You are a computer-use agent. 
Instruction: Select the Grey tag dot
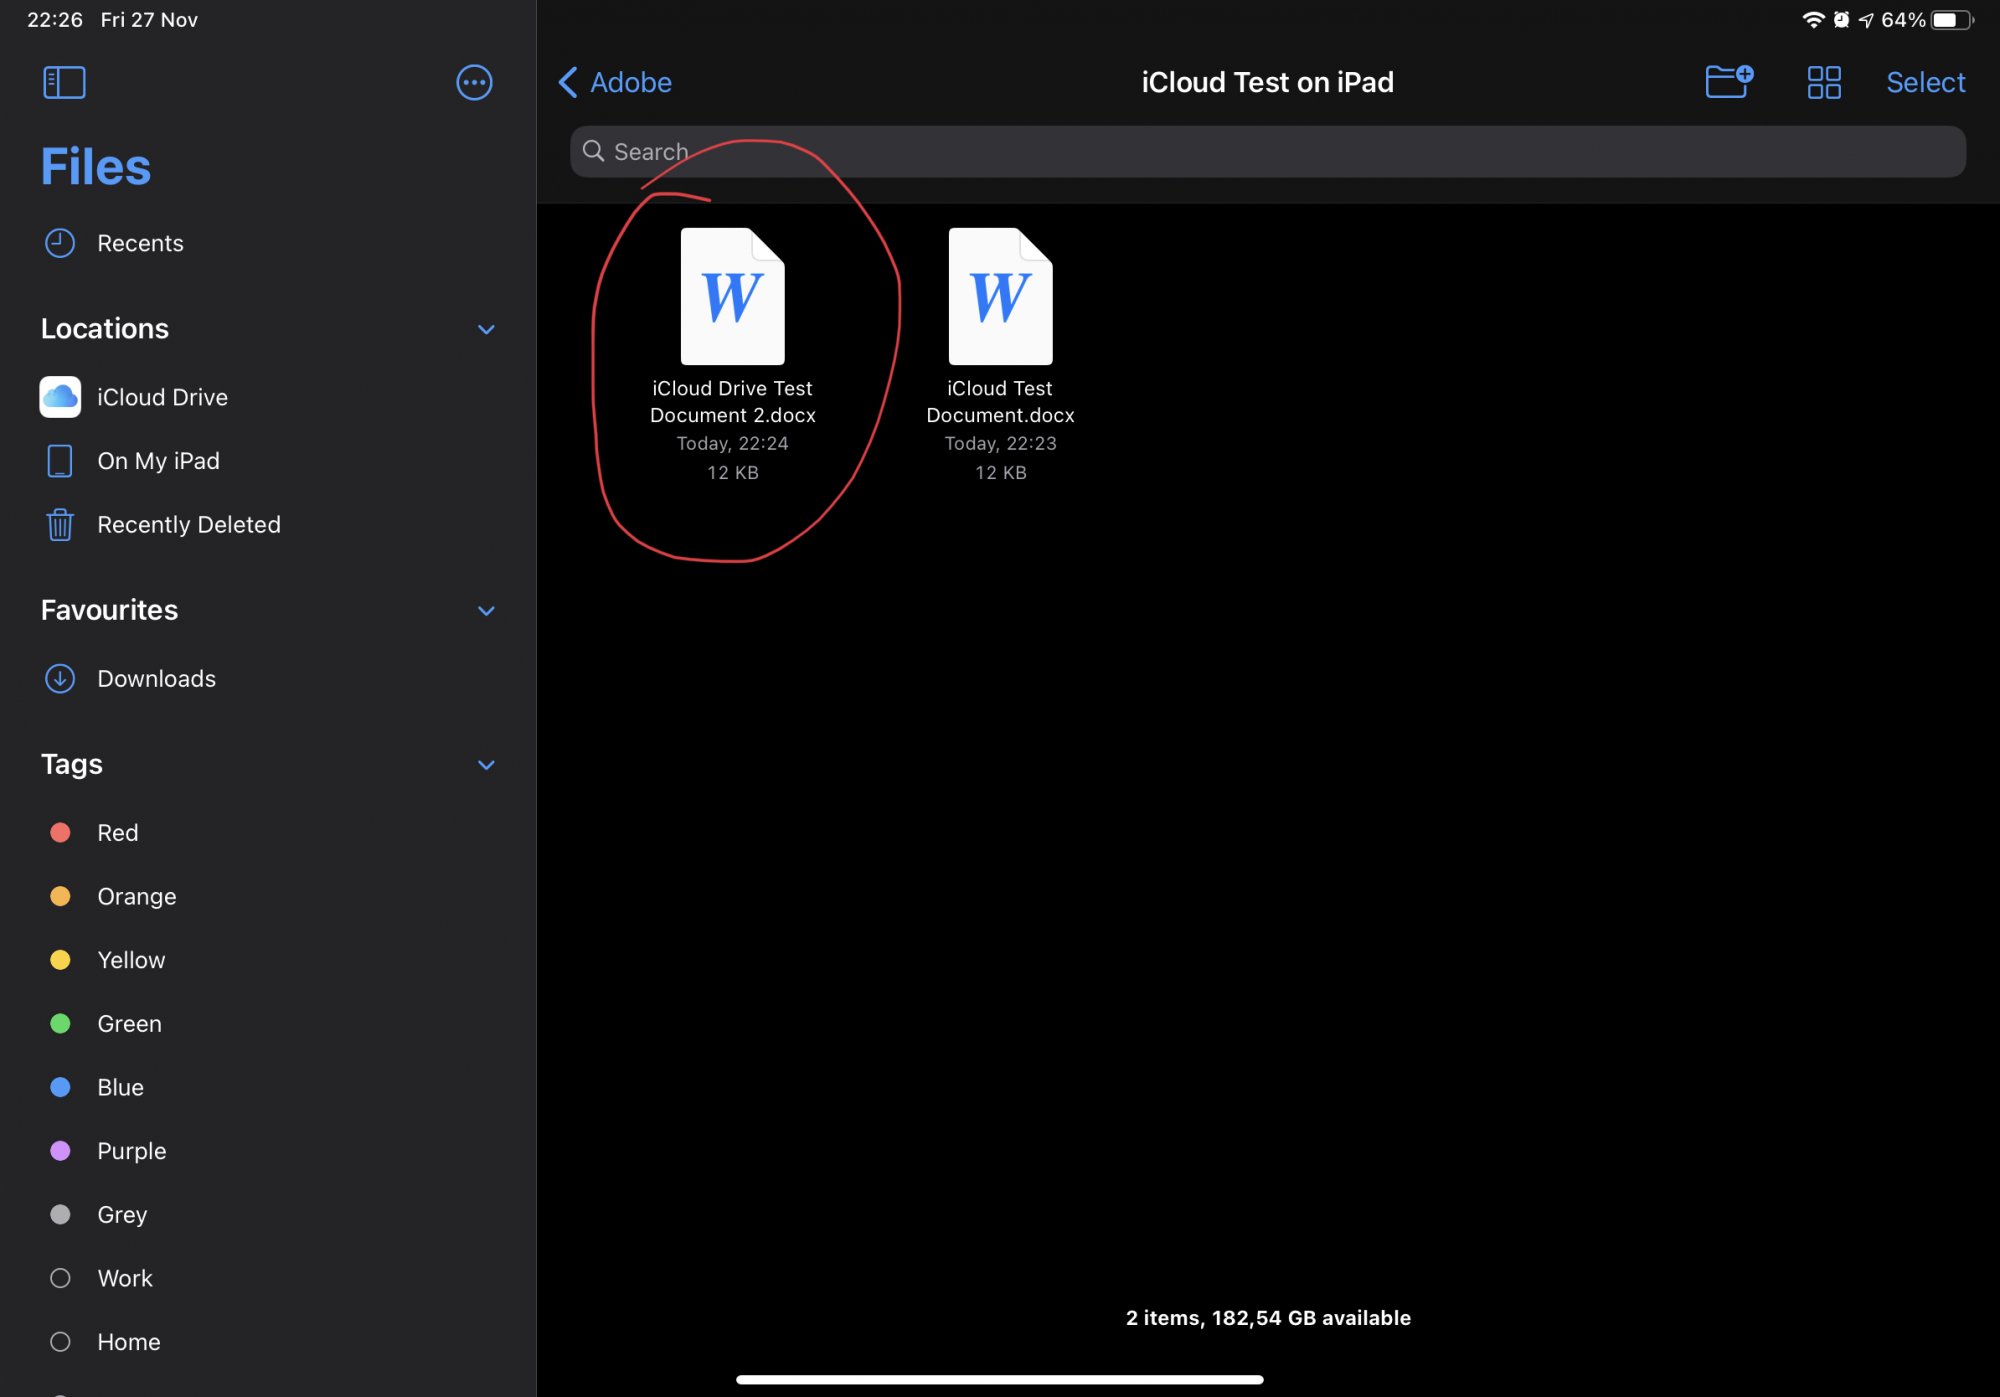coord(60,1214)
